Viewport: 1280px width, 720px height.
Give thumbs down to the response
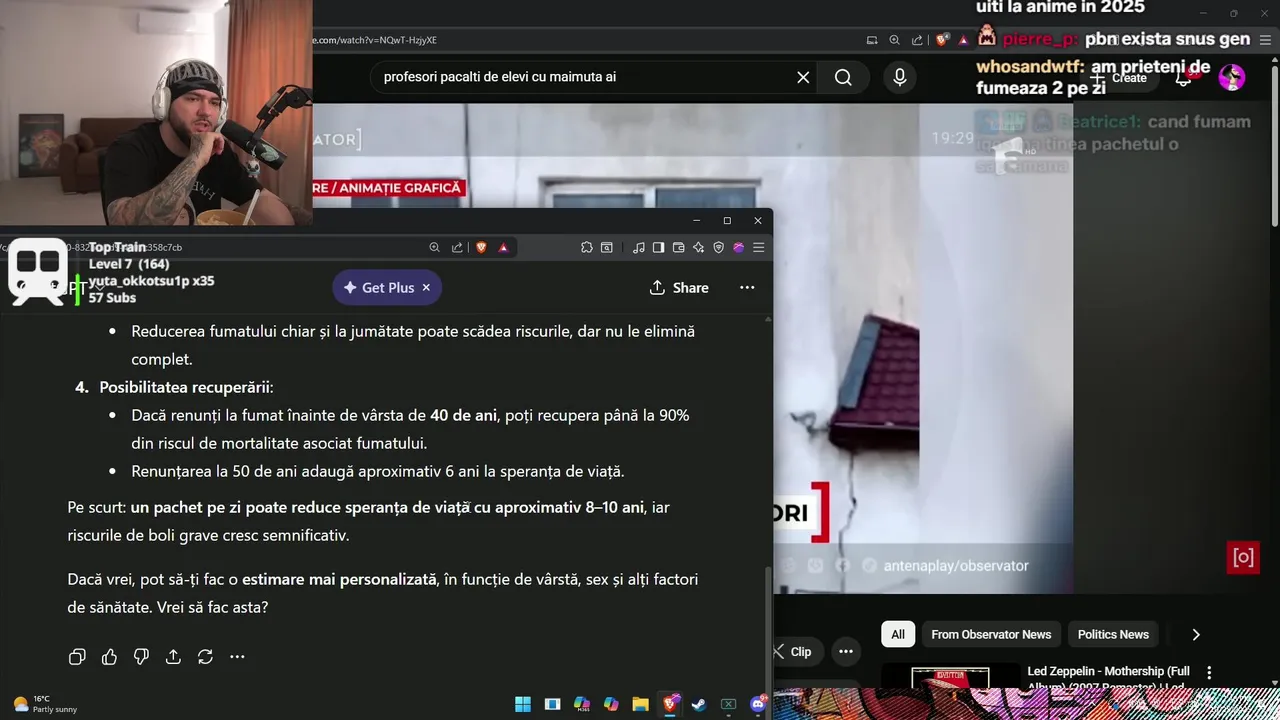(x=141, y=657)
